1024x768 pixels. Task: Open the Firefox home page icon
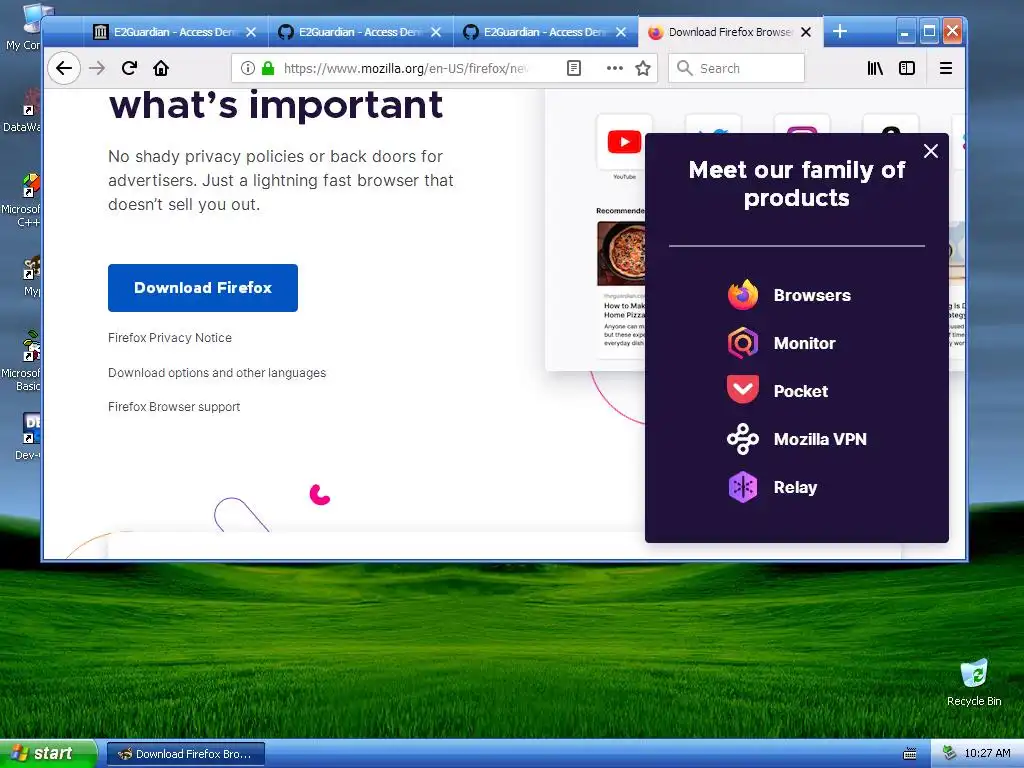(161, 68)
